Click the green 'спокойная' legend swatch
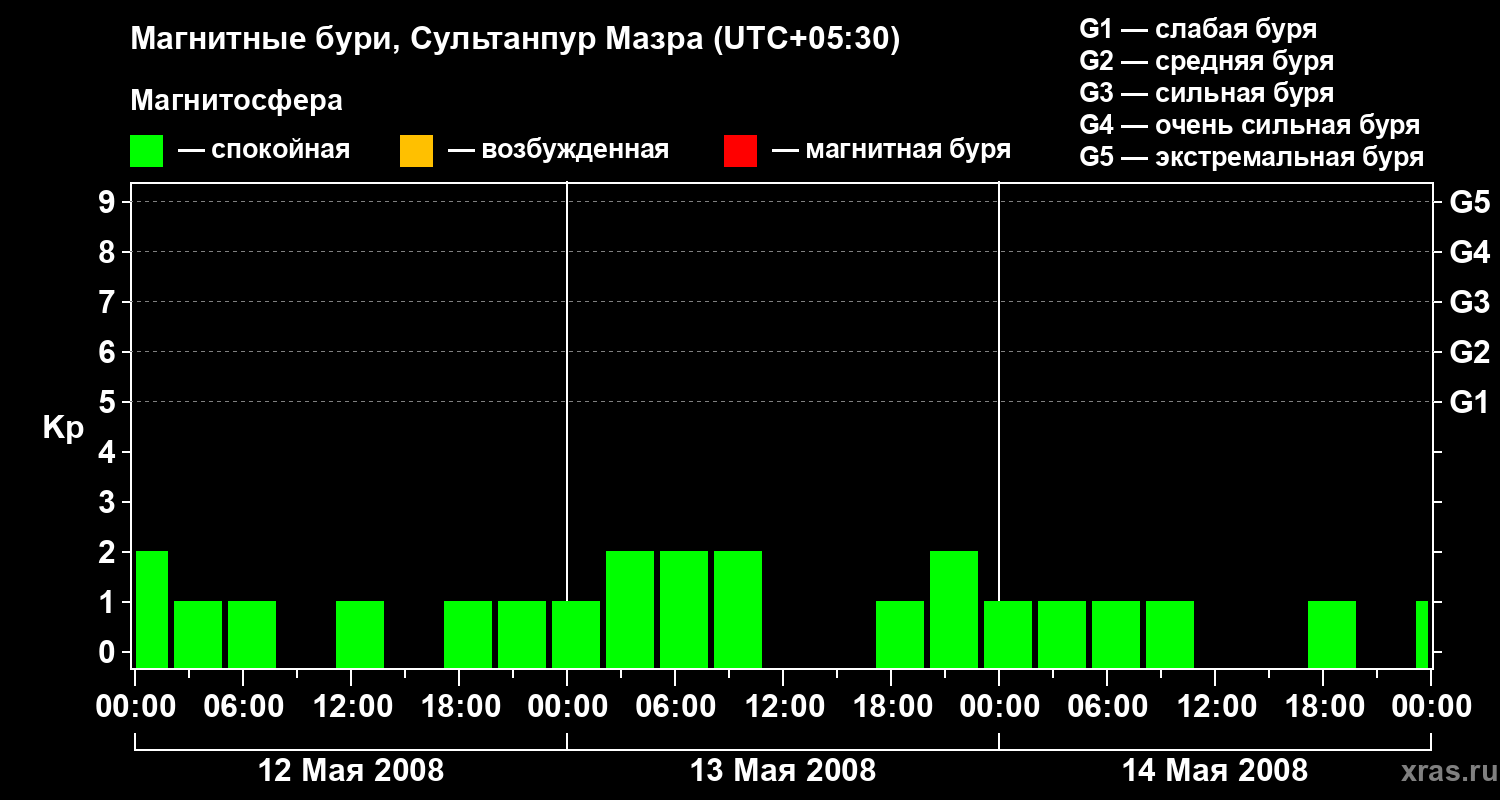 (x=147, y=151)
